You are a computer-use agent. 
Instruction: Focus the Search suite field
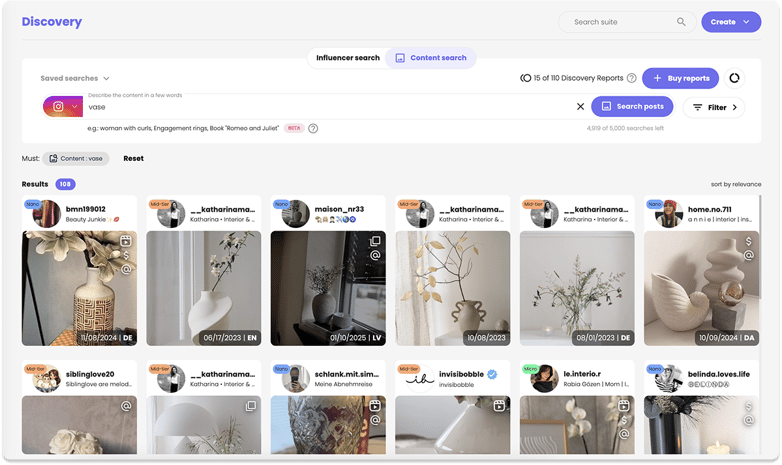(x=627, y=22)
